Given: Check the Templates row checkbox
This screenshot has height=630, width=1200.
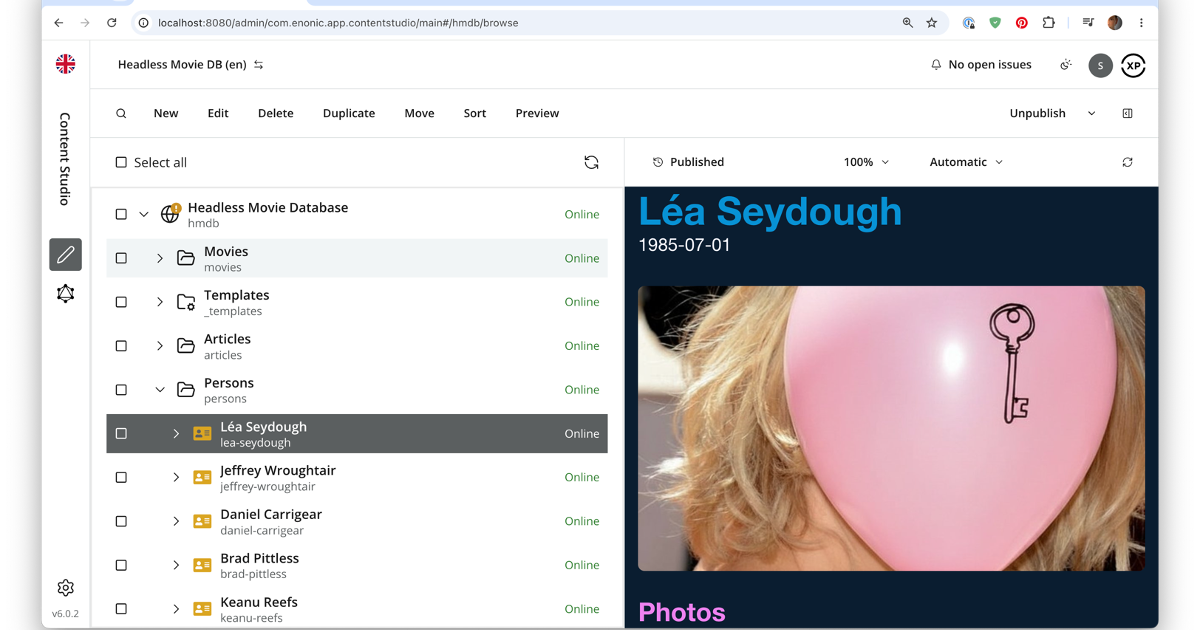Looking at the screenshot, I should point(121,302).
